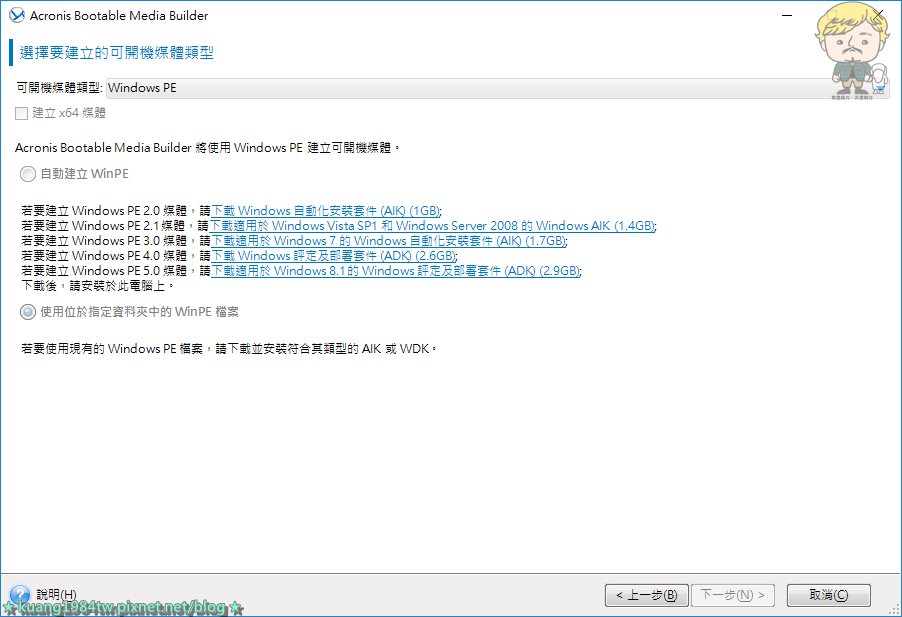Select 使用位於指定資料夾中的 WinPE 檔案 option

click(x=28, y=312)
